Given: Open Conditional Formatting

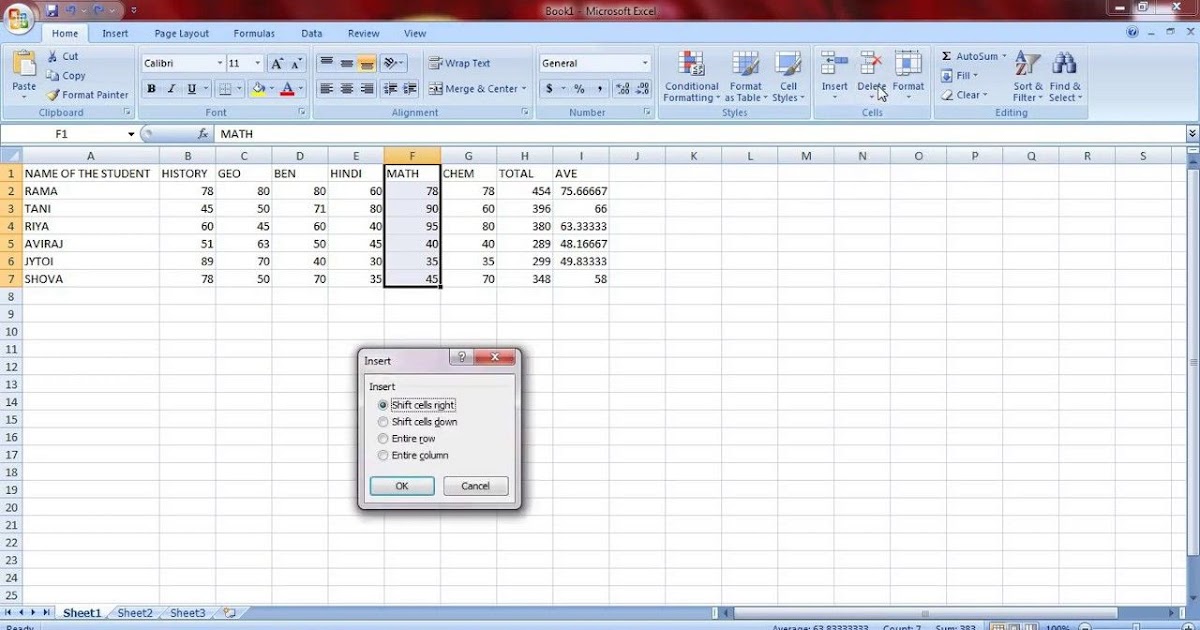Looking at the screenshot, I should pos(691,77).
